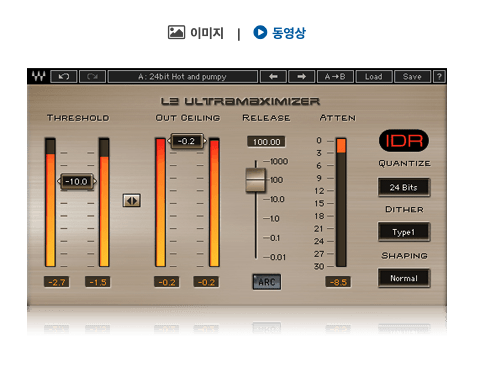Open the Load menu

coord(373,77)
